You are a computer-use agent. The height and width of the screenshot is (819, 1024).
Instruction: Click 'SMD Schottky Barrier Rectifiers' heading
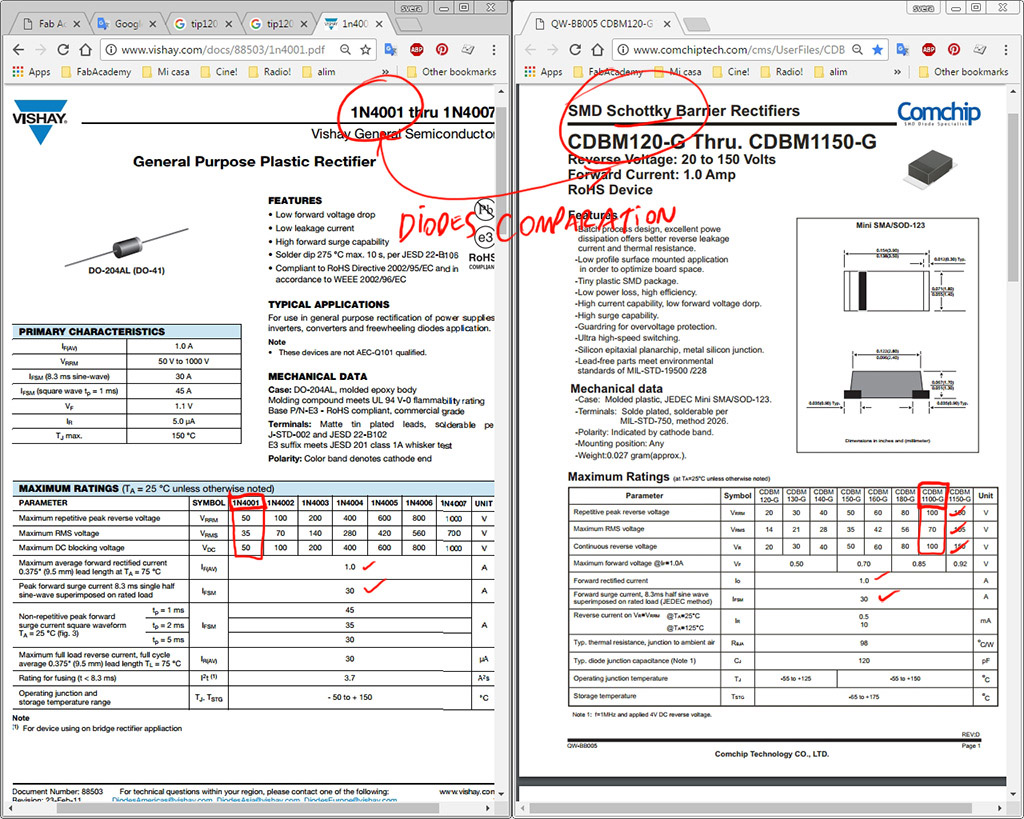coord(684,110)
